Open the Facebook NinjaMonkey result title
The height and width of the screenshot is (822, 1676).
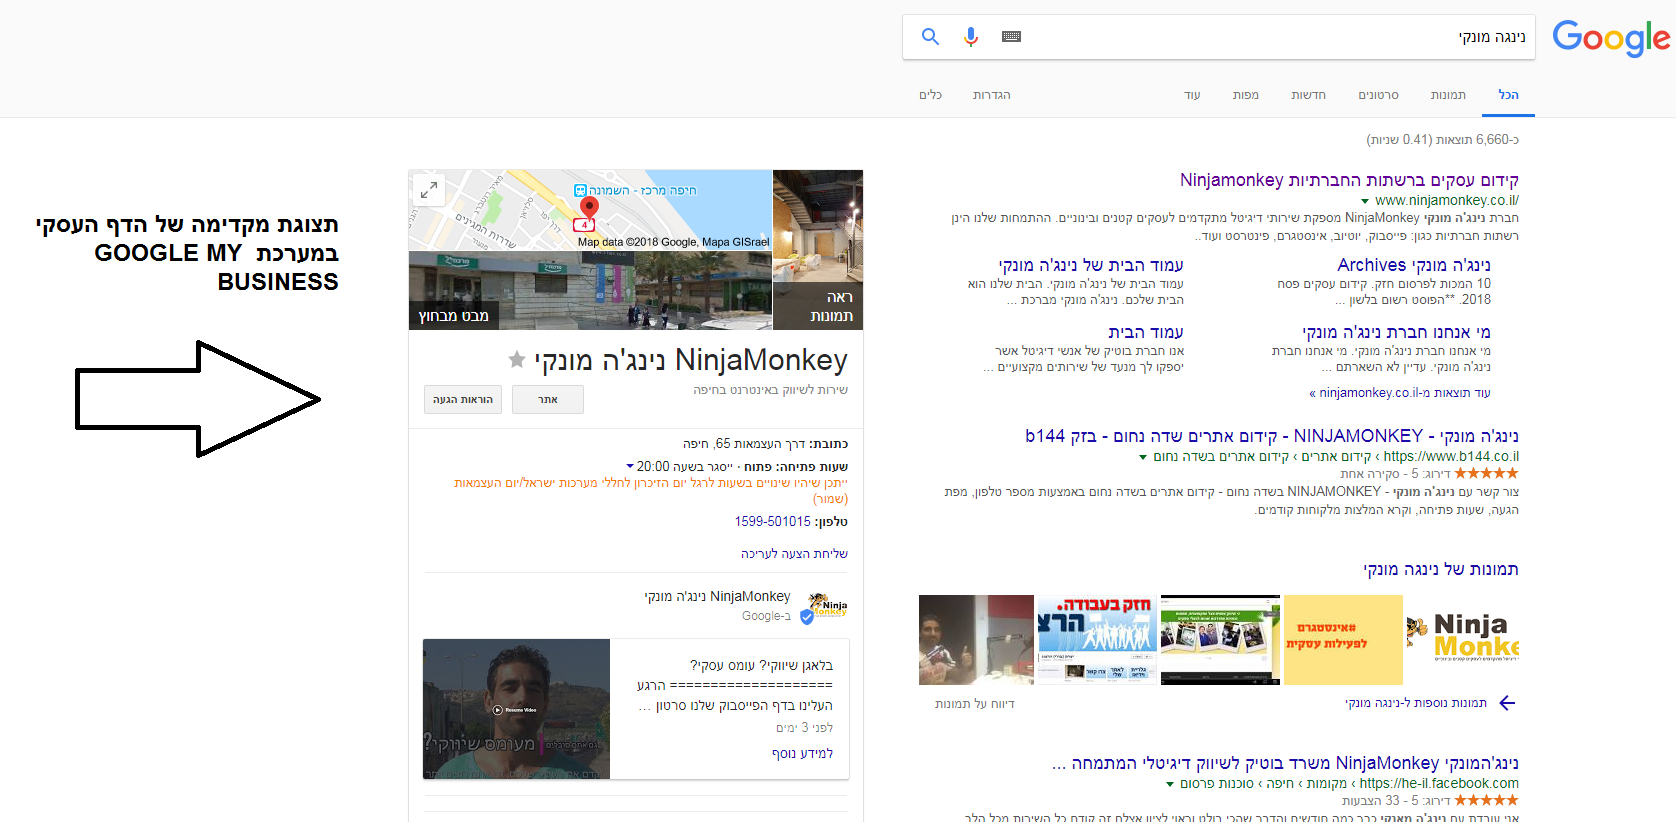point(1285,763)
